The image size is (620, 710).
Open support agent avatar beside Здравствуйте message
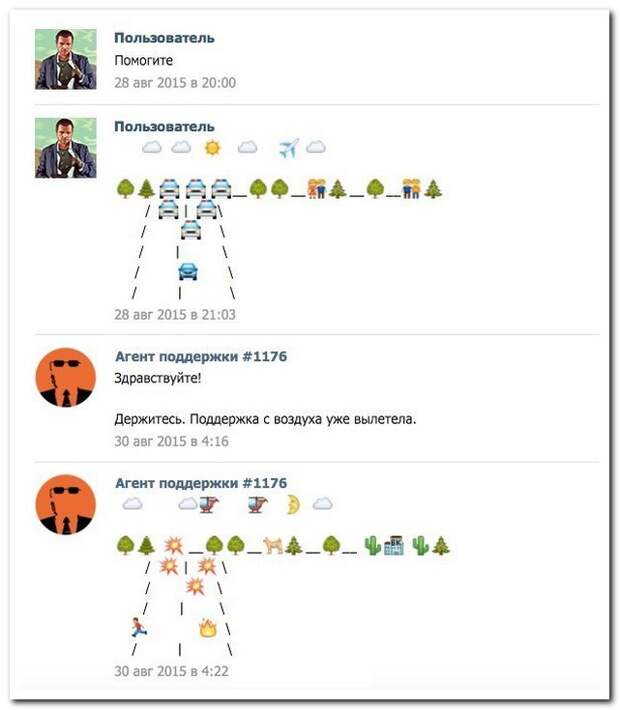(x=66, y=378)
